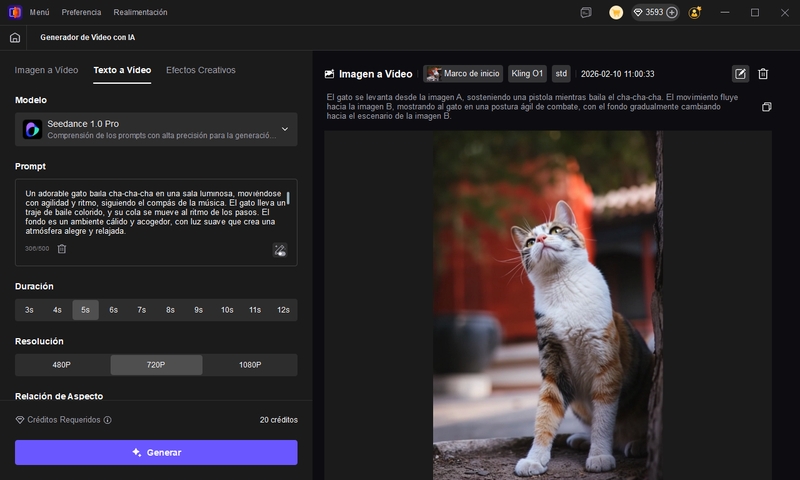The height and width of the screenshot is (480, 800).
Task: Maximize the application window
Action: point(755,12)
